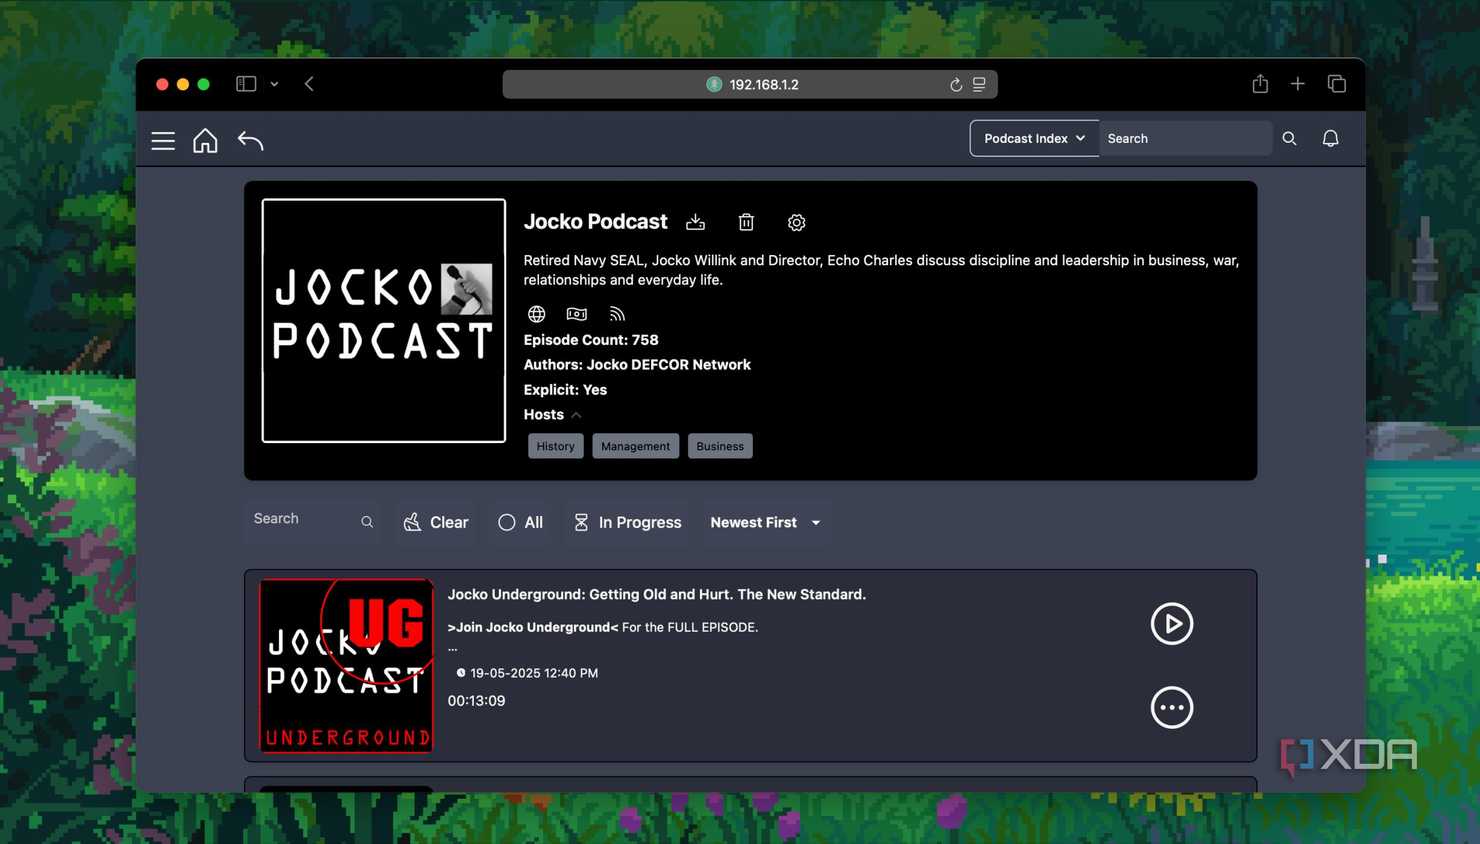The image size is (1480, 844).
Task: Play Jocko Underground episode
Action: pyautogui.click(x=1171, y=623)
